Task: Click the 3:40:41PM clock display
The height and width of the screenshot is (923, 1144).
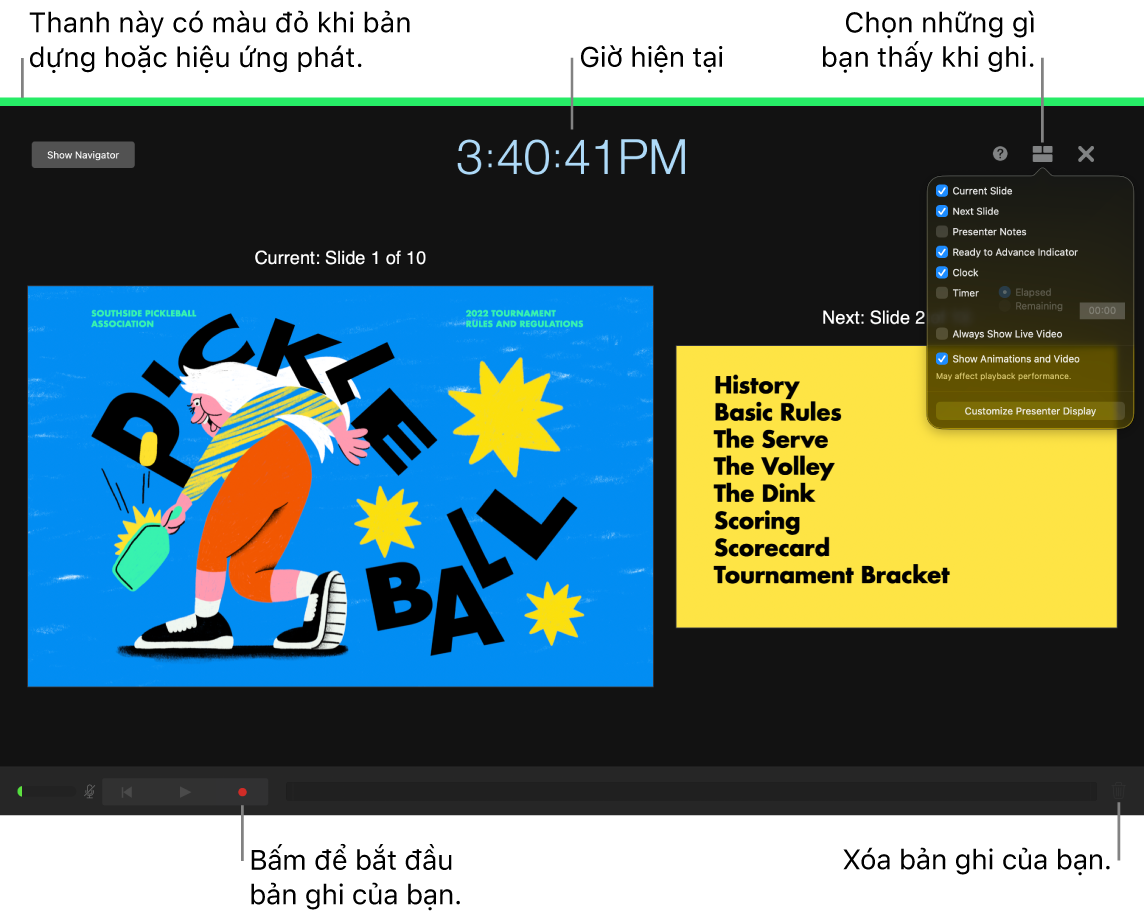Action: (571, 157)
